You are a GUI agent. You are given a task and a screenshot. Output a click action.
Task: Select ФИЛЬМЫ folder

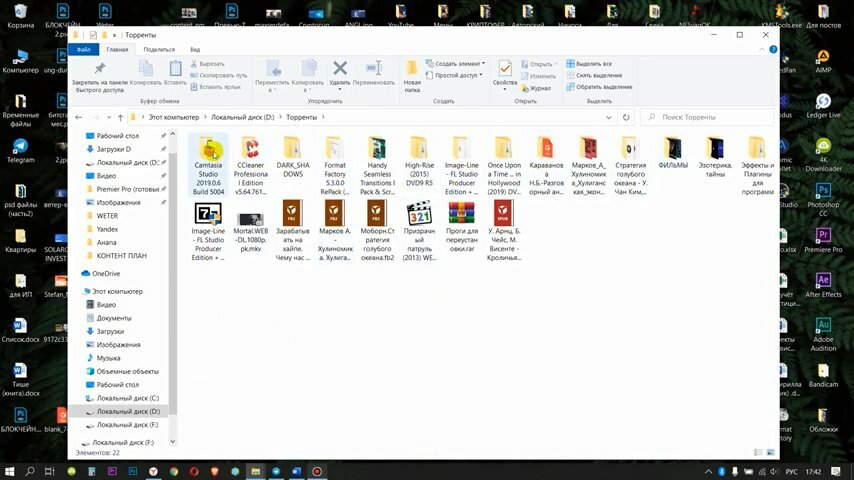coord(673,153)
